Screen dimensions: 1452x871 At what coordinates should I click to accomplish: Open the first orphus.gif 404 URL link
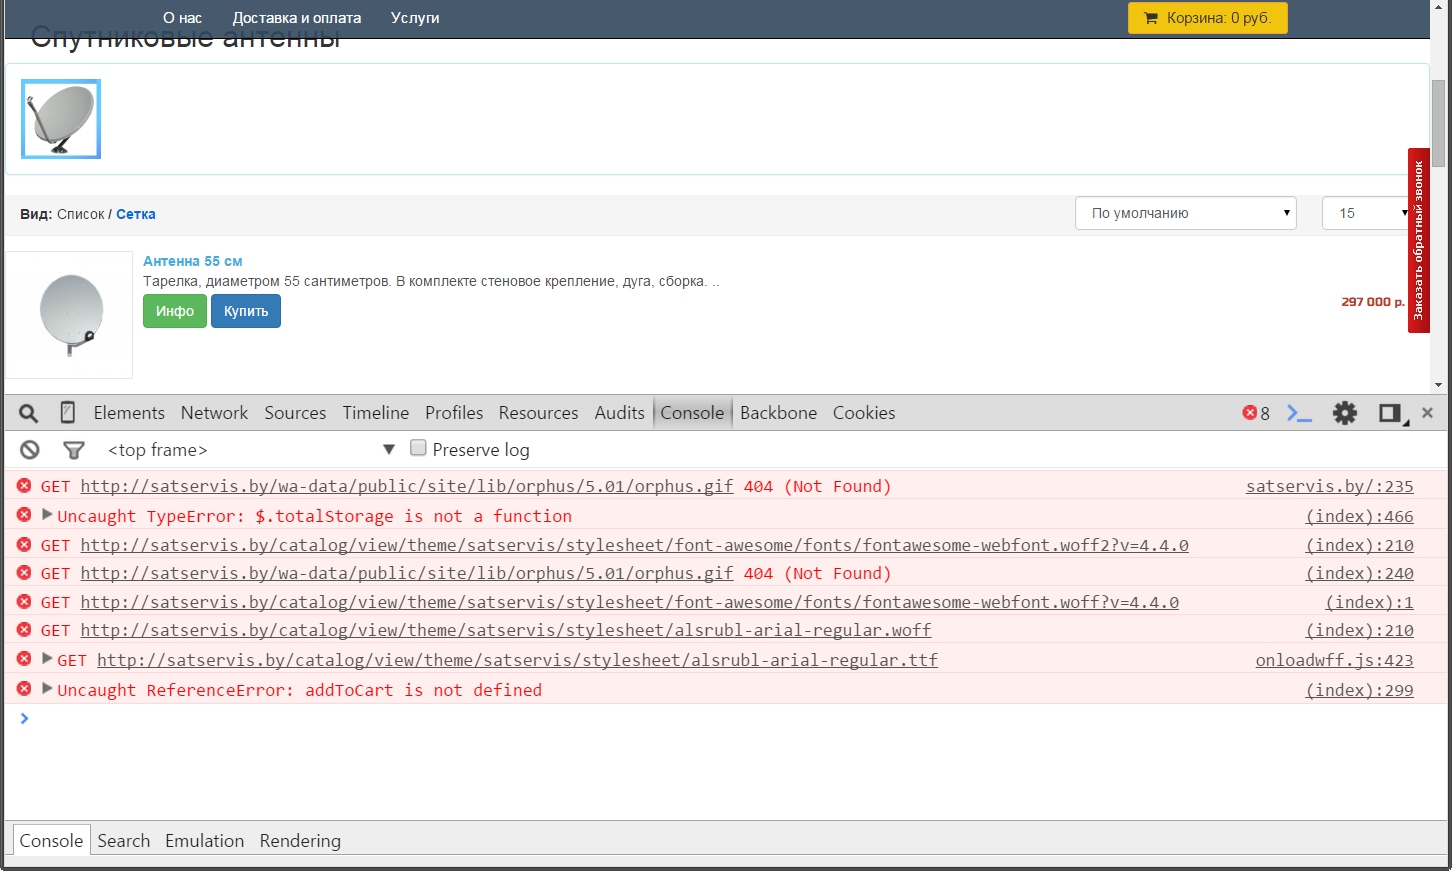[407, 486]
